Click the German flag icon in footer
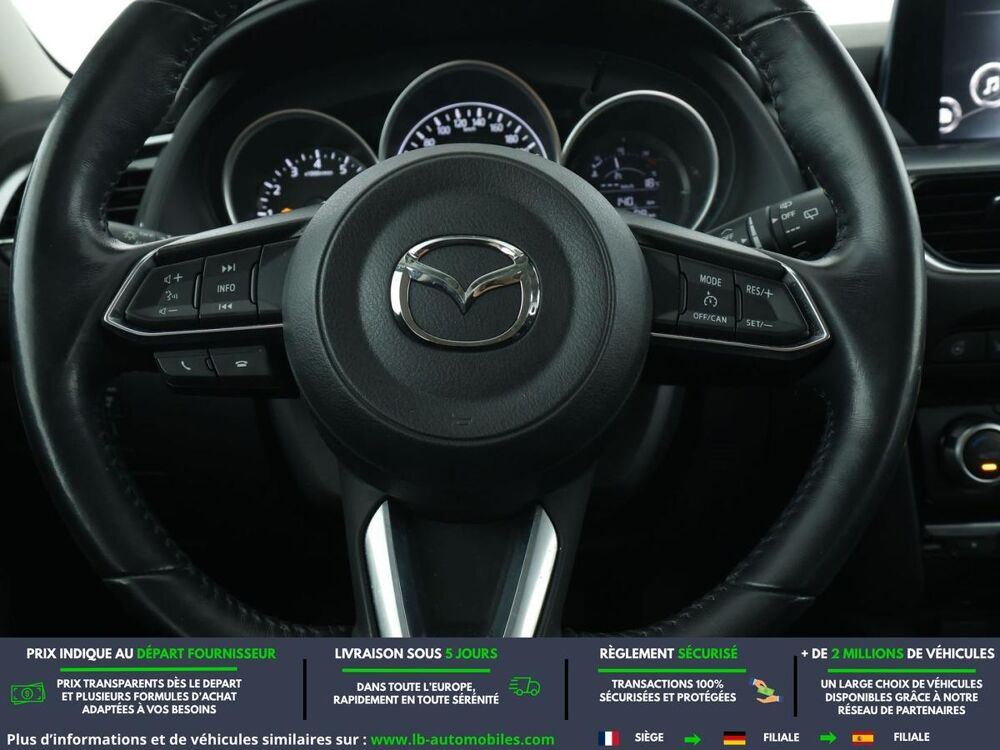This screenshot has width=1000, height=750. click(x=735, y=738)
